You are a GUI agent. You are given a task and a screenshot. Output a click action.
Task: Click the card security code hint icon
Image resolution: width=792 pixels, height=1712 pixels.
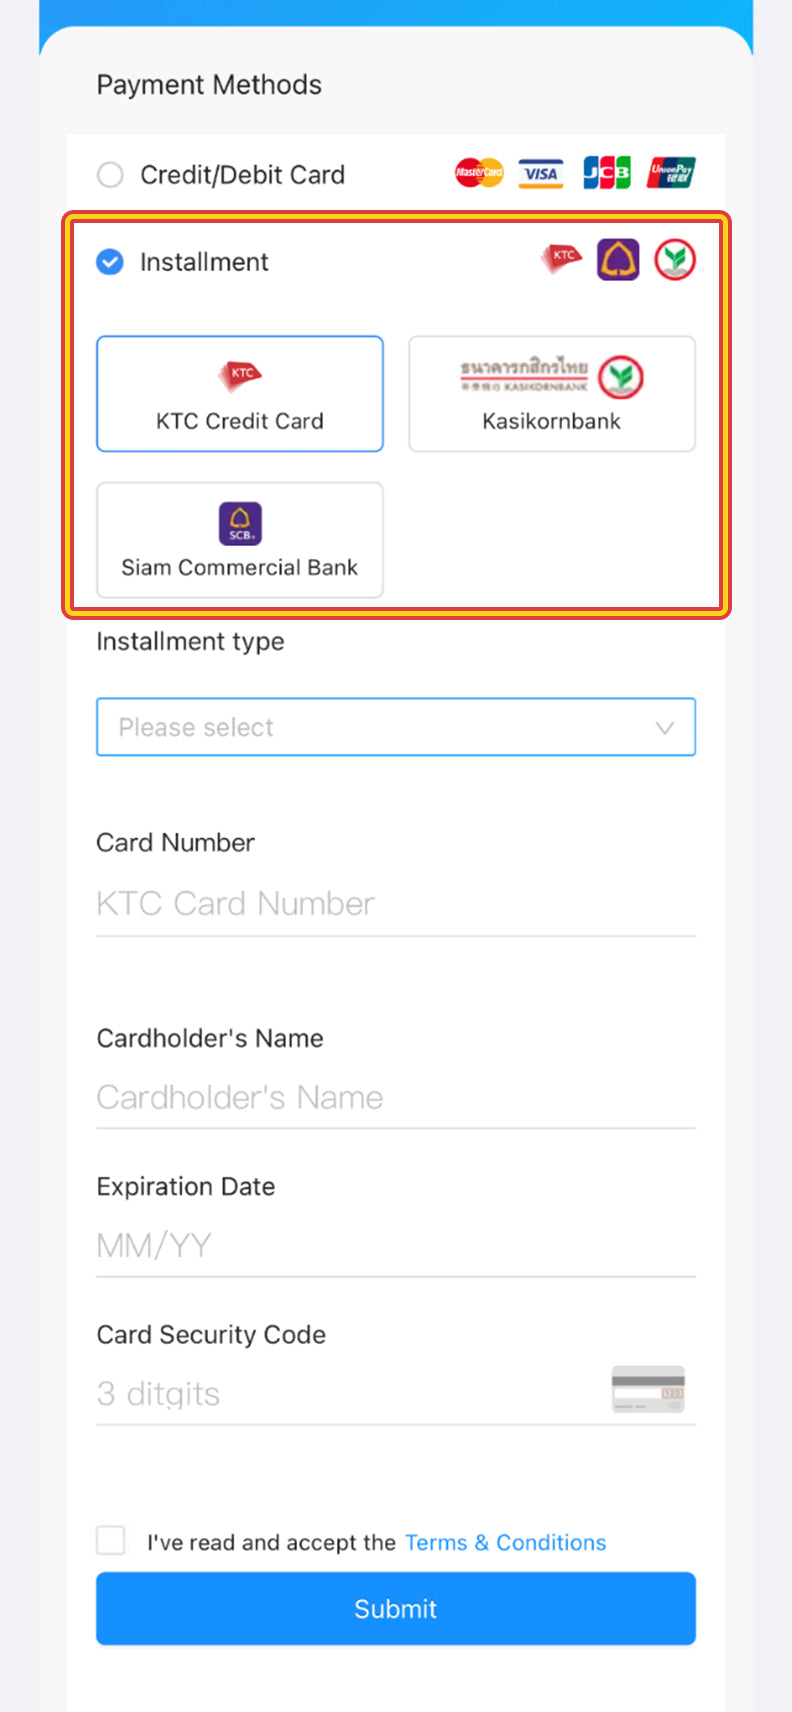coord(648,1389)
